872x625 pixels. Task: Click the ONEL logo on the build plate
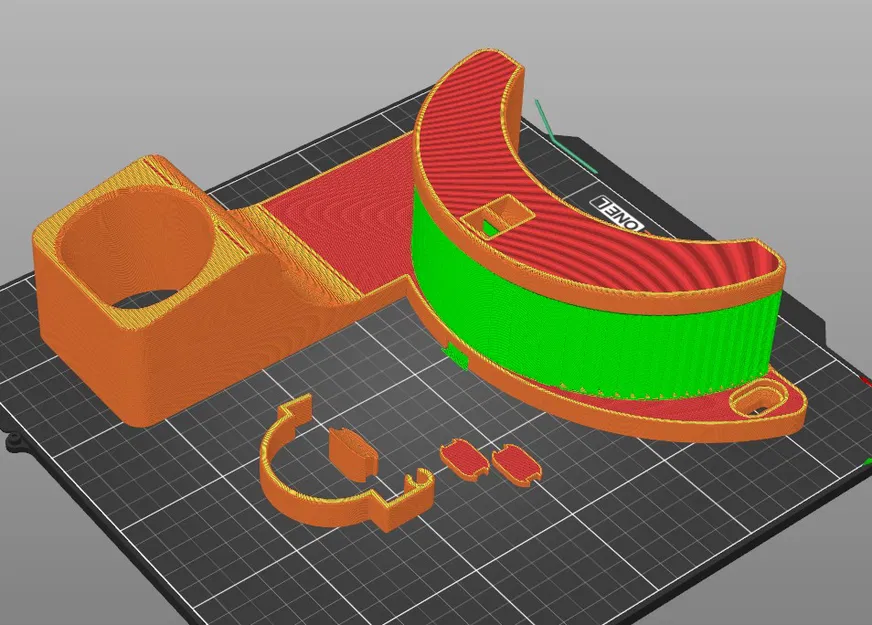(x=618, y=216)
